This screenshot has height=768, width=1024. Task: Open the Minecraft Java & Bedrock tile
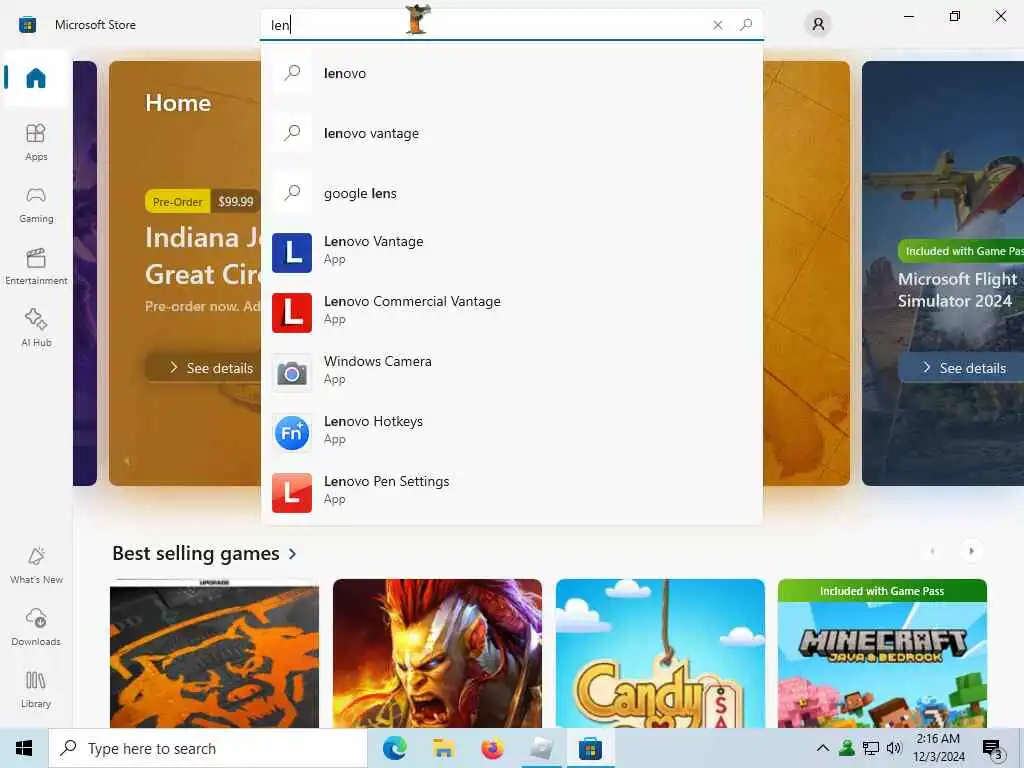pyautogui.click(x=882, y=653)
